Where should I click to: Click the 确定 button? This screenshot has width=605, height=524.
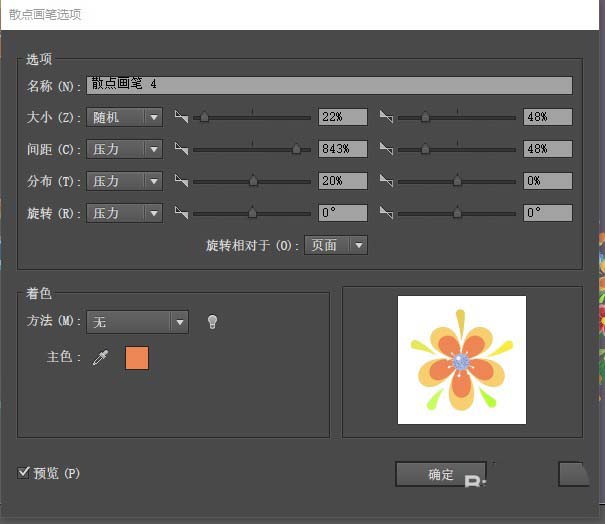pyautogui.click(x=441, y=474)
